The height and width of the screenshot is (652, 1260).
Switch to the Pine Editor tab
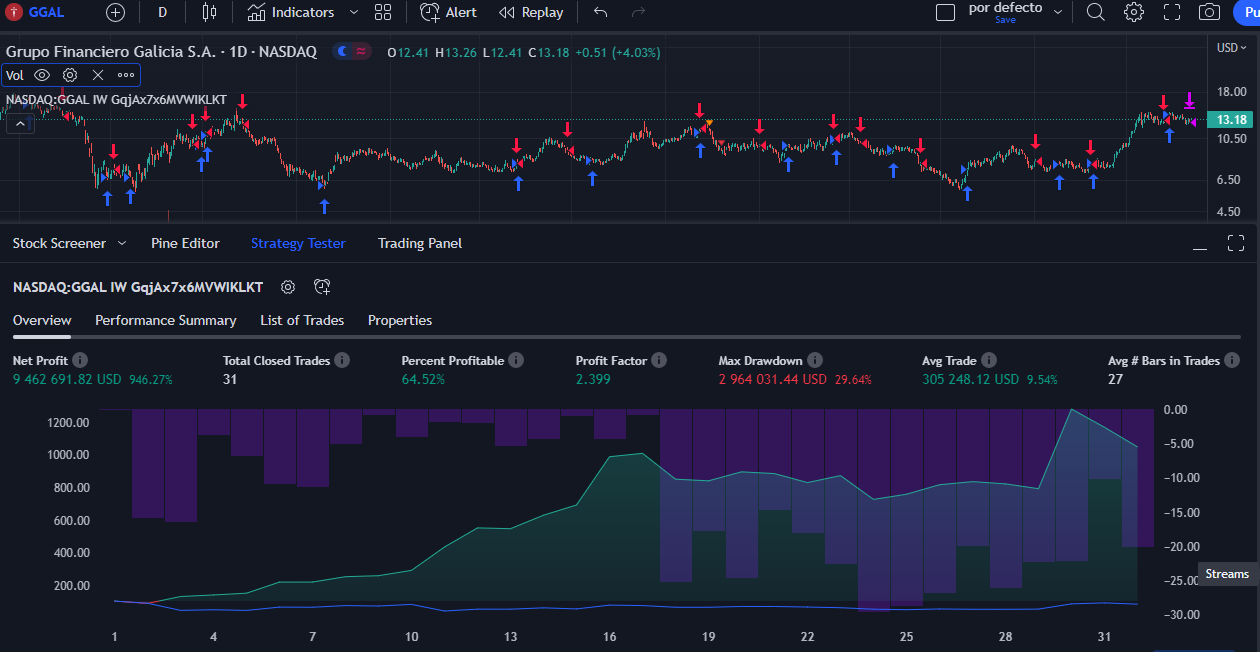click(185, 243)
